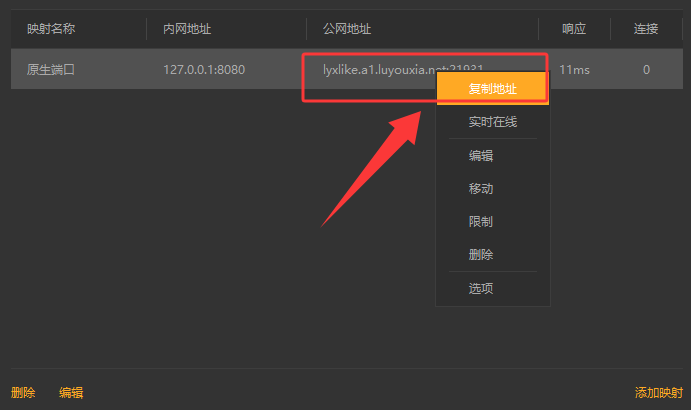Click the 127.0.0.1:8080 address cell

tap(204, 70)
